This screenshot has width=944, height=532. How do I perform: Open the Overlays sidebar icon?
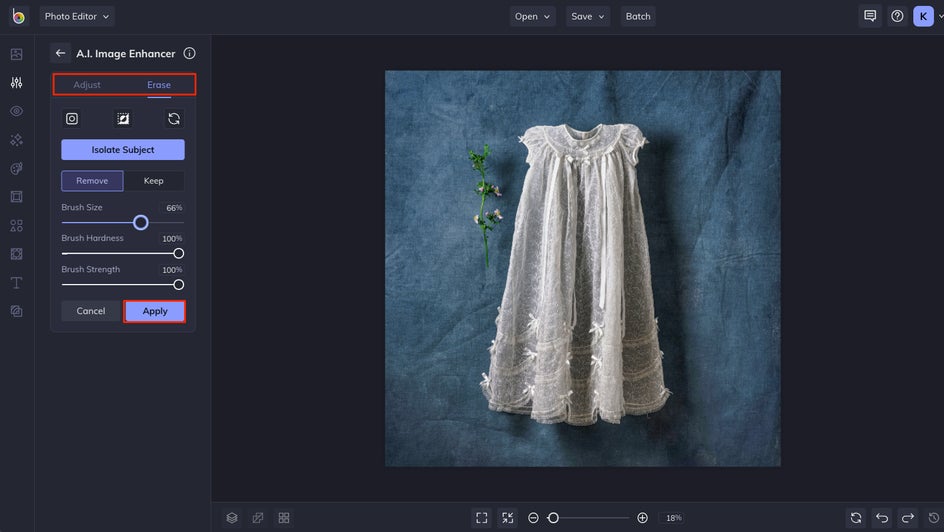click(17, 254)
